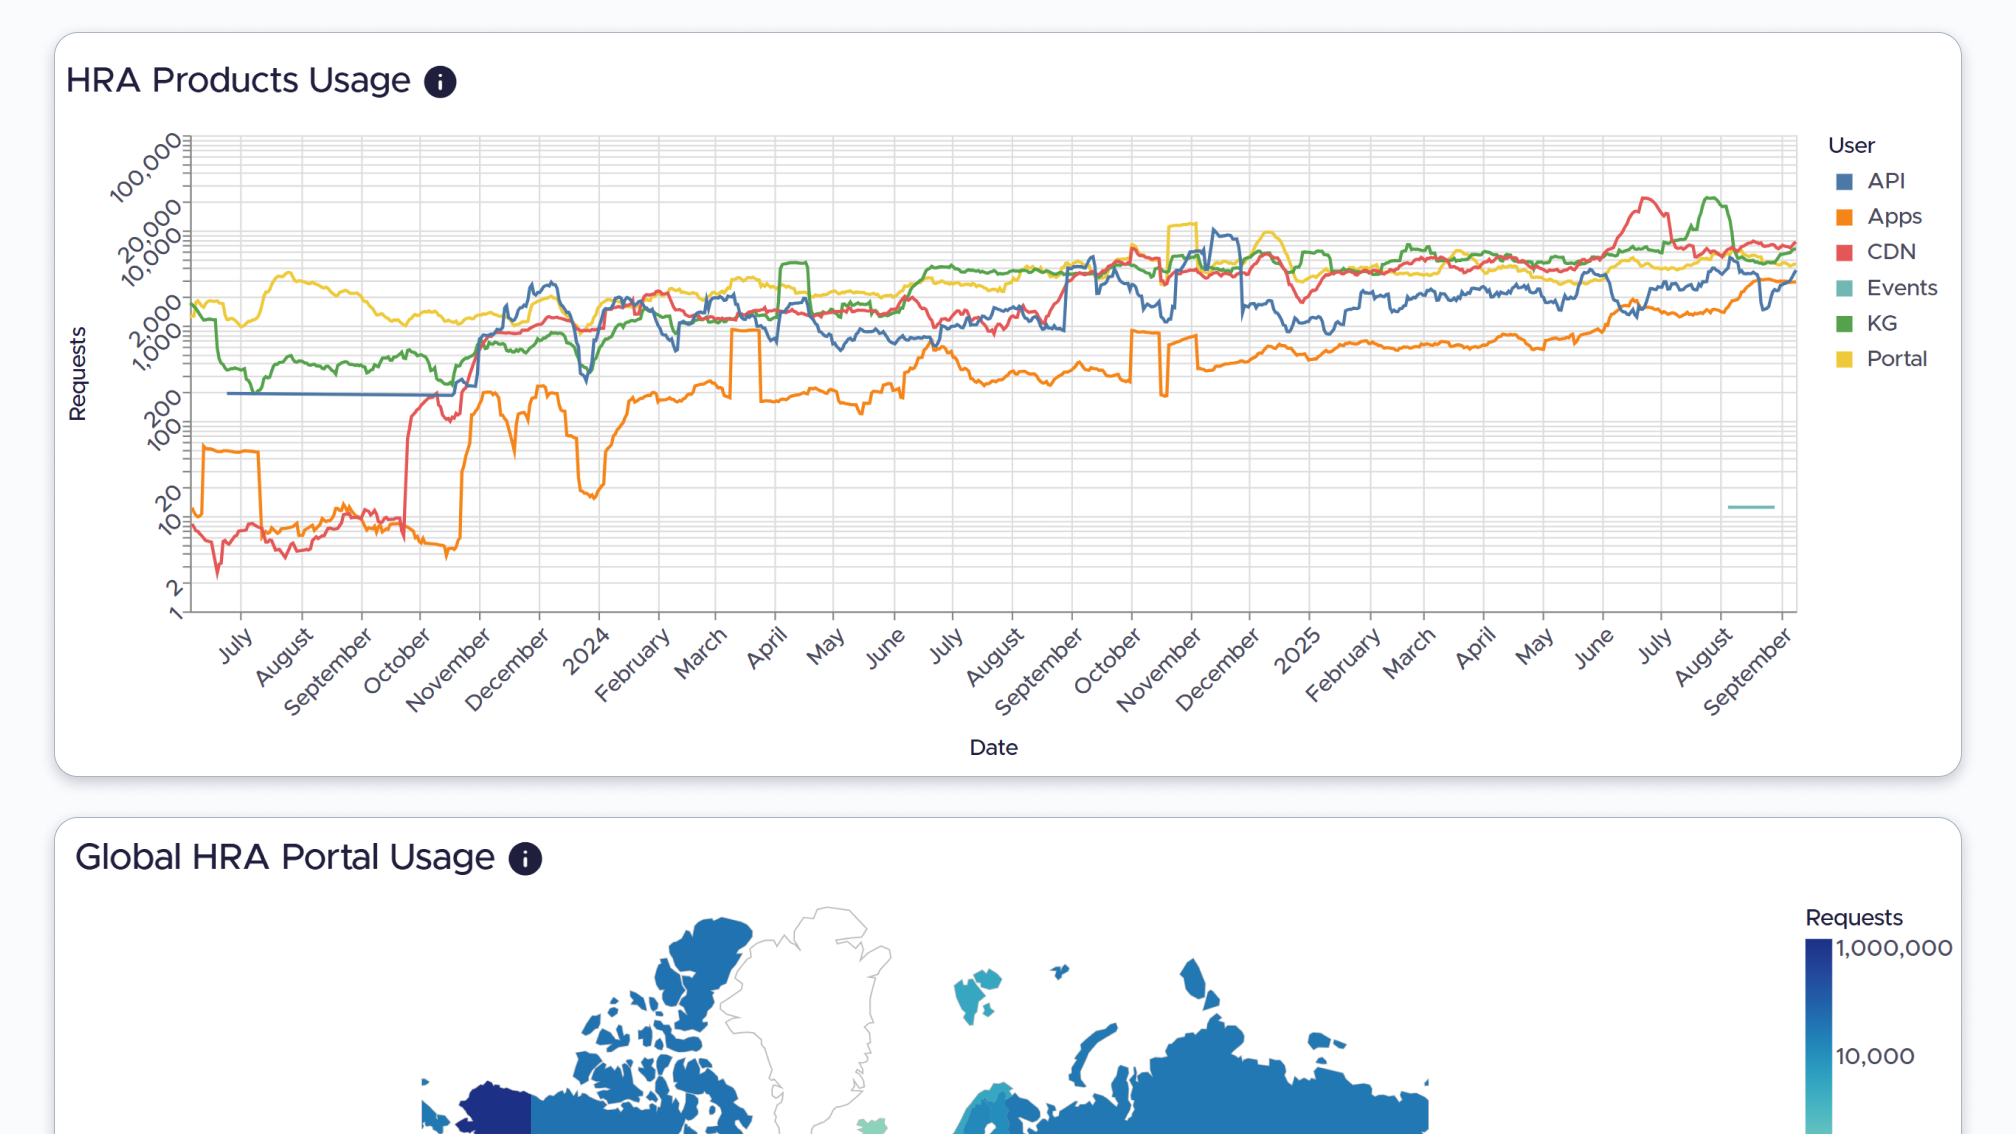Click the yellow Portal legend swatch

[x=1845, y=360]
